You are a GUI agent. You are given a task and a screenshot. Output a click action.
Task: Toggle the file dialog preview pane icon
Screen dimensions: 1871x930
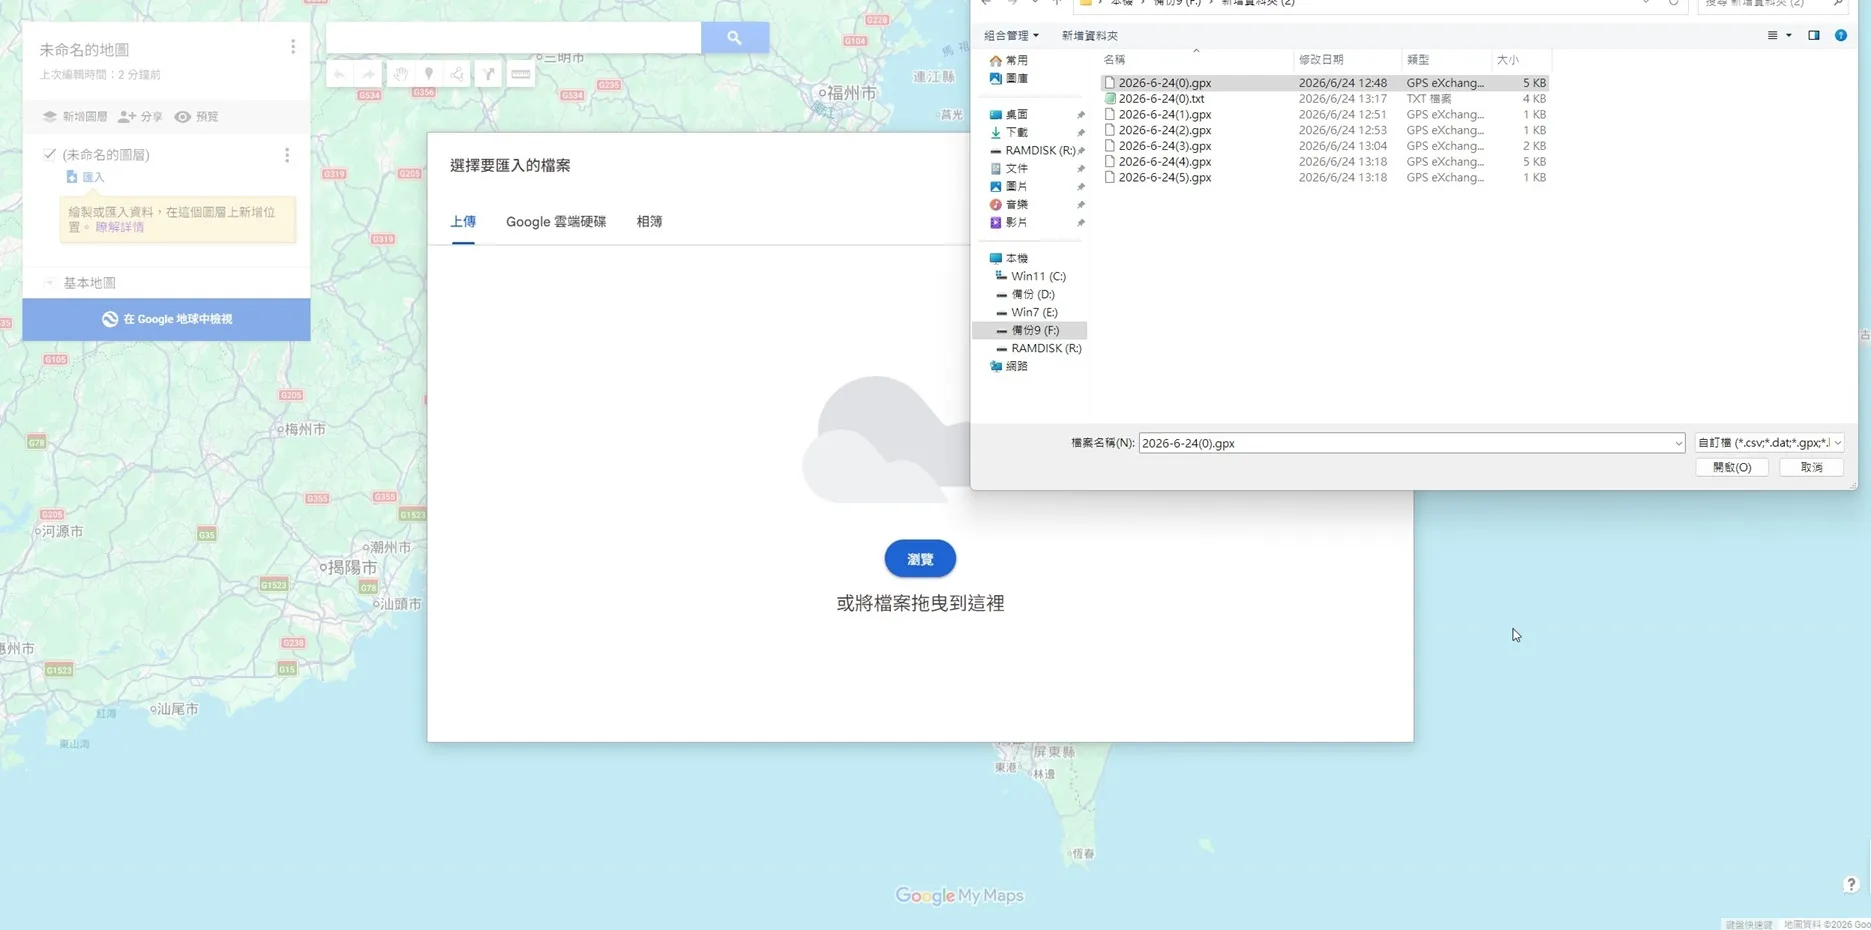(1814, 35)
